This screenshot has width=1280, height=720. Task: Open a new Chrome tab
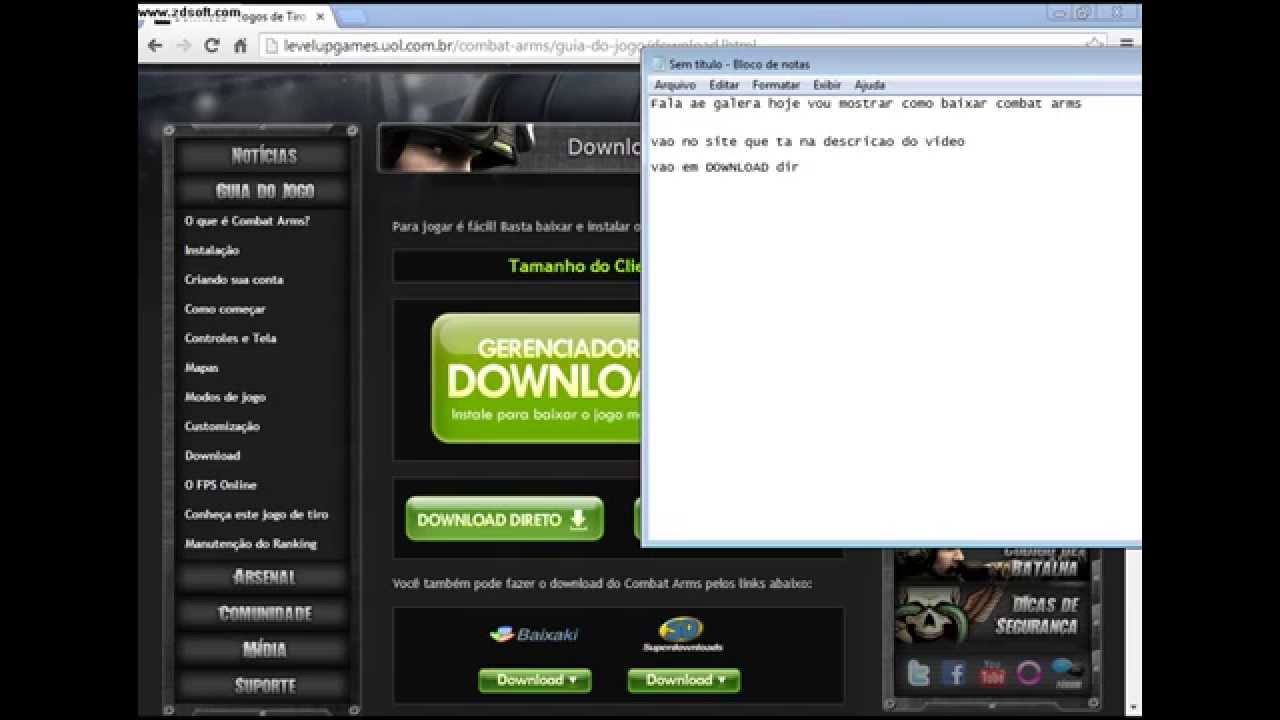pyautogui.click(x=353, y=16)
